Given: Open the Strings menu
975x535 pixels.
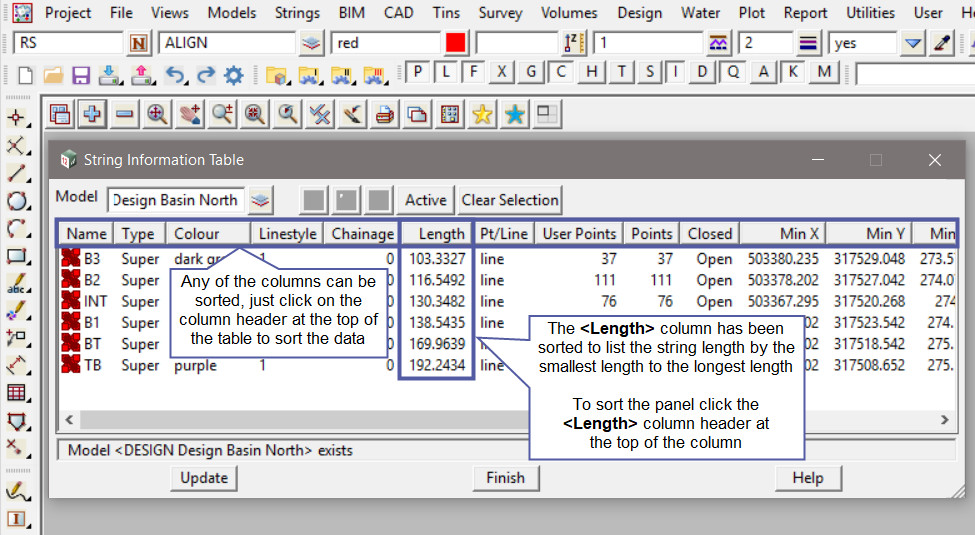Looking at the screenshot, I should [x=297, y=13].
